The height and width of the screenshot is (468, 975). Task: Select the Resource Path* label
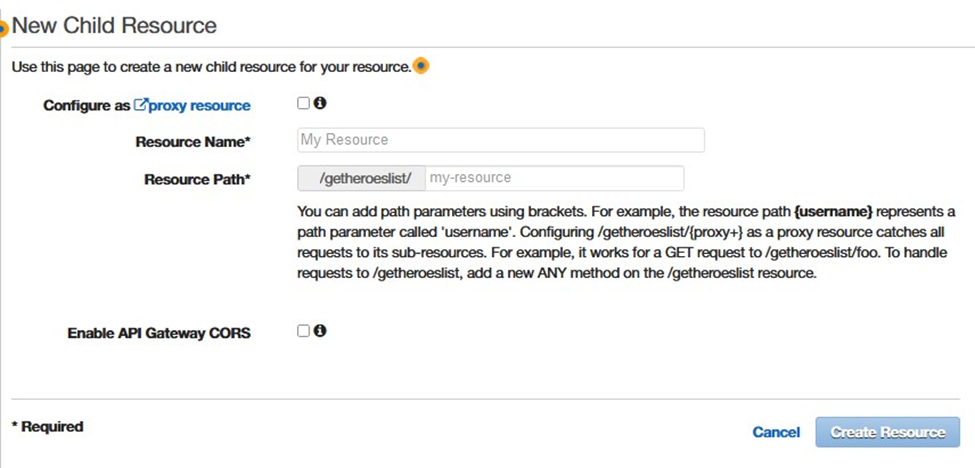coord(197,180)
